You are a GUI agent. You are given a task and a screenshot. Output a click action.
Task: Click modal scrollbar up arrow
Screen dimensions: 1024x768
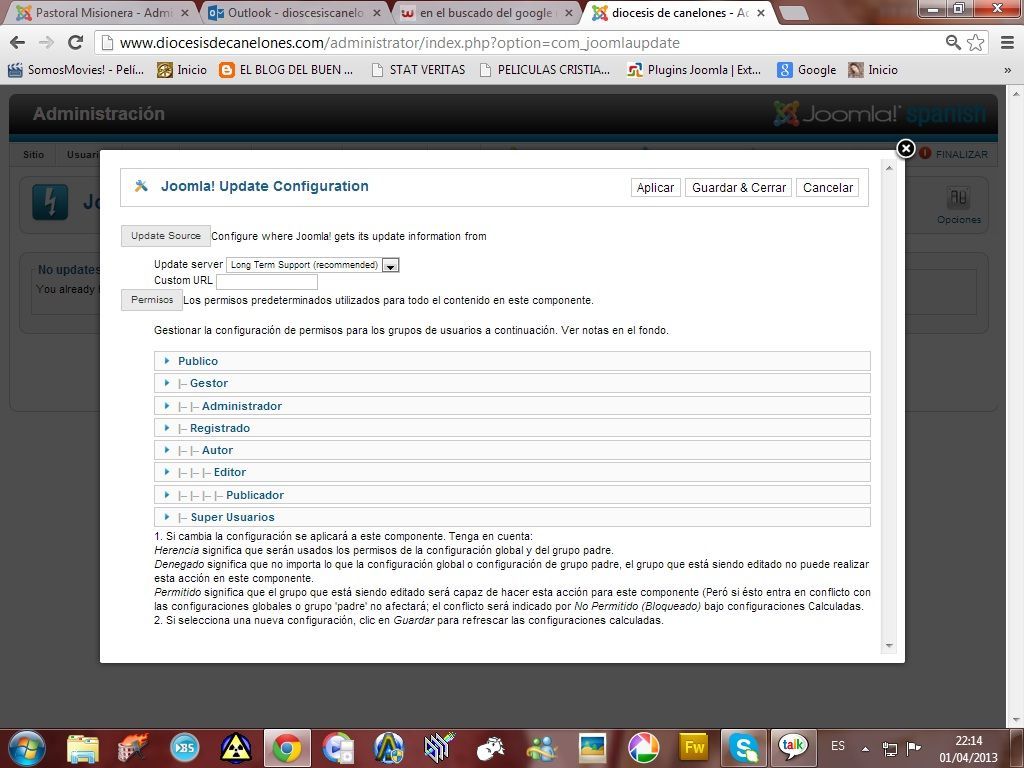(x=888, y=168)
